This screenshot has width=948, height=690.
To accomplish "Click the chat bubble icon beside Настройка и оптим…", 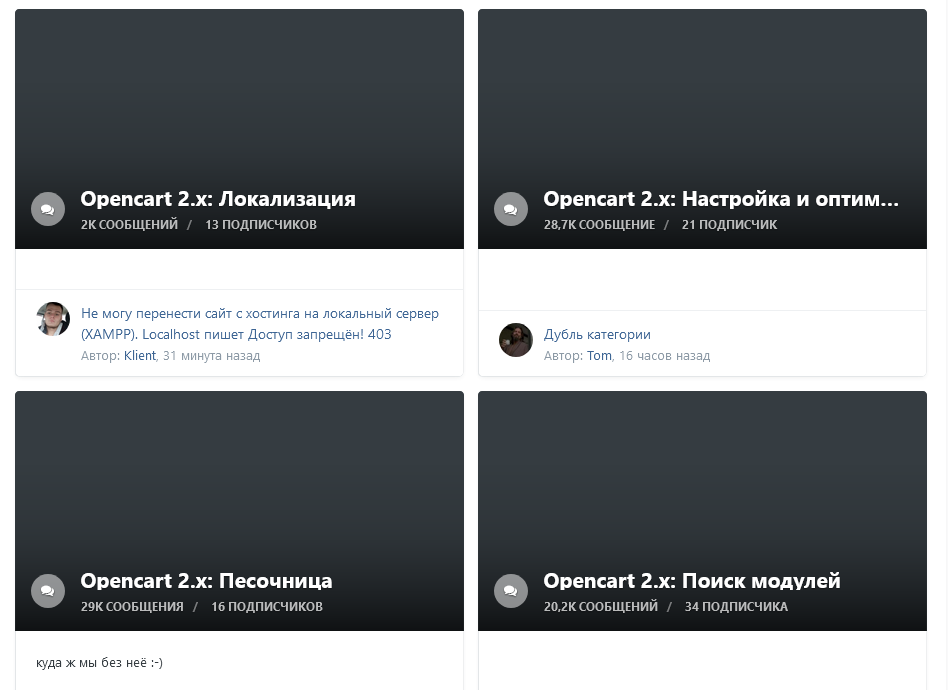I will [511, 209].
